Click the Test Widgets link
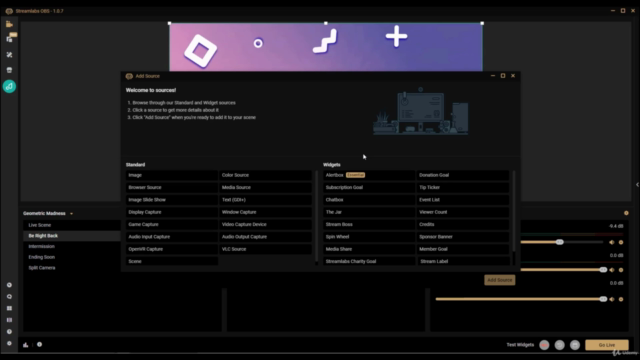Viewport: 640px width, 360px height. point(520,345)
